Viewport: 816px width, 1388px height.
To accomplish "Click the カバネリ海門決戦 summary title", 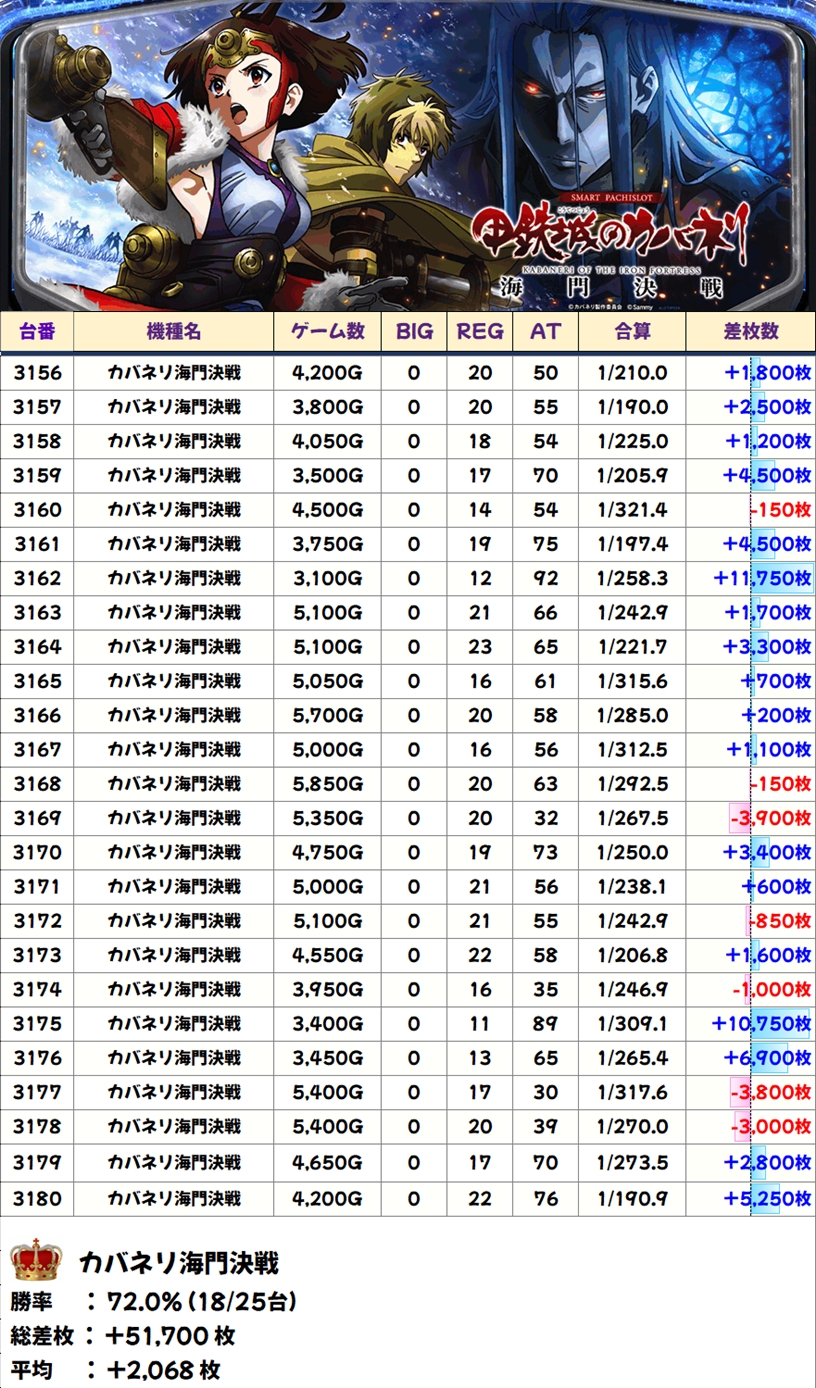I will [x=178, y=1263].
